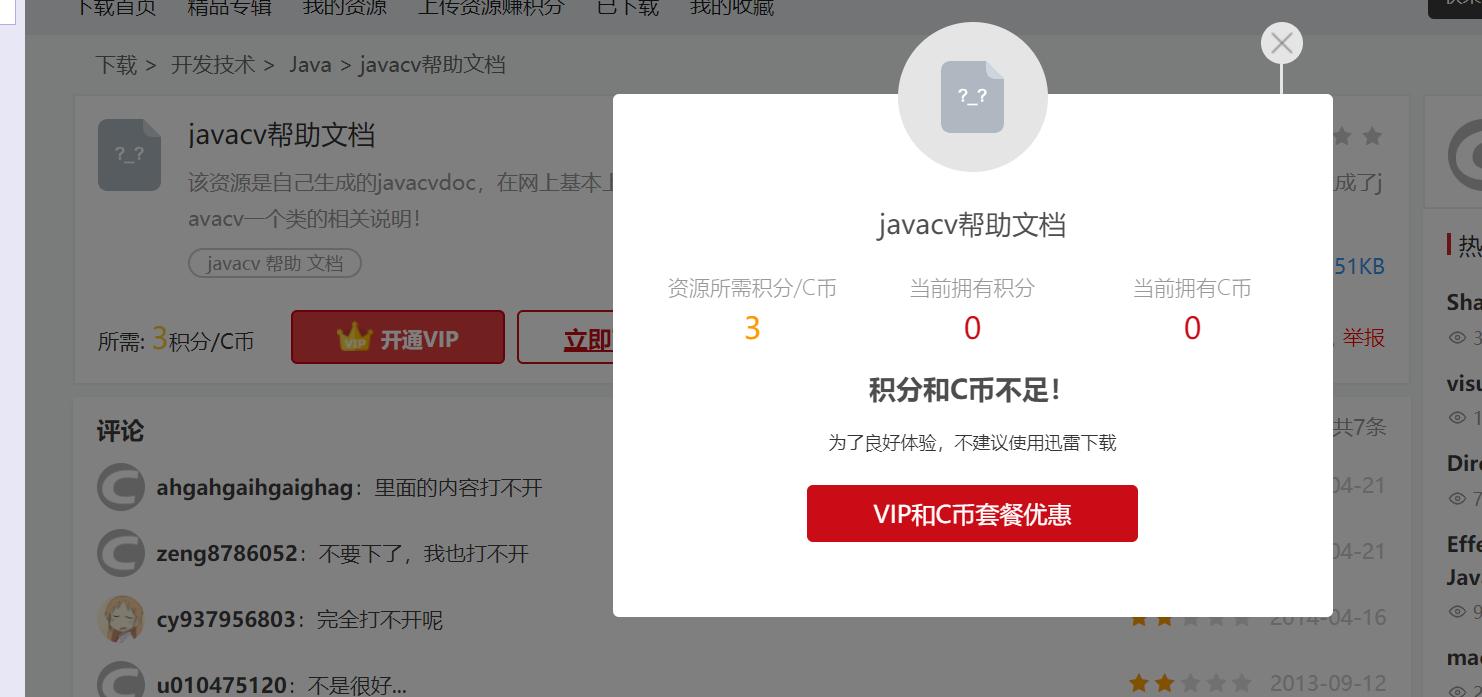Click the file icon in dialog header
Image resolution: width=1482 pixels, height=697 pixels.
click(972, 97)
